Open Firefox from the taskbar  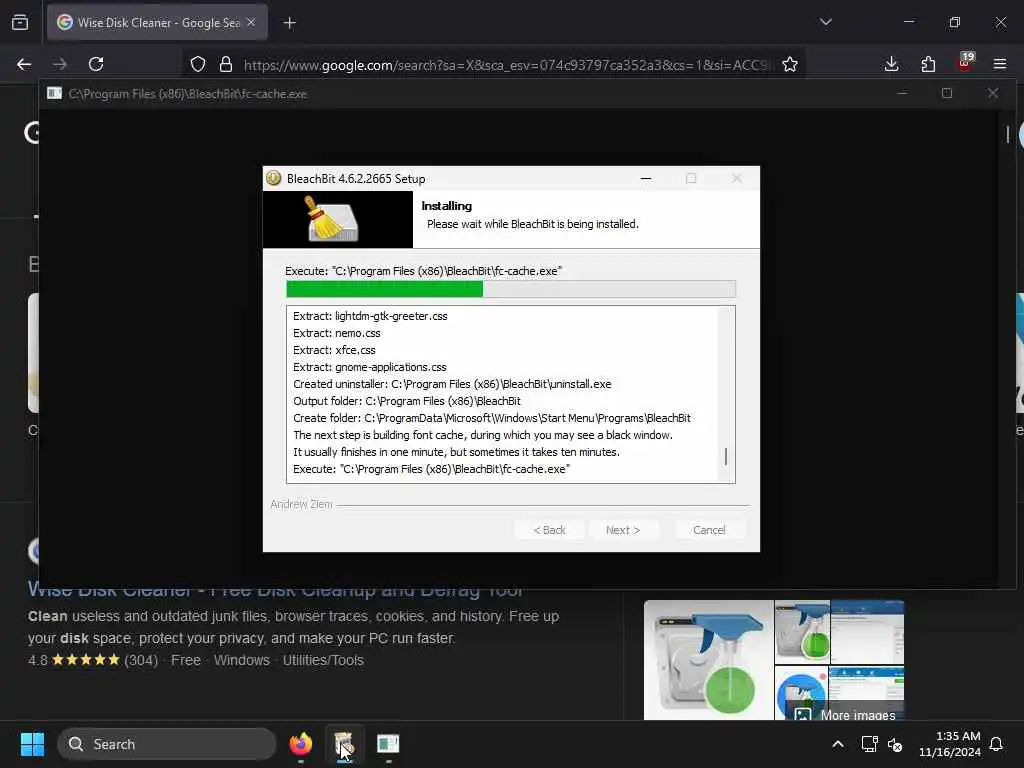coord(300,744)
